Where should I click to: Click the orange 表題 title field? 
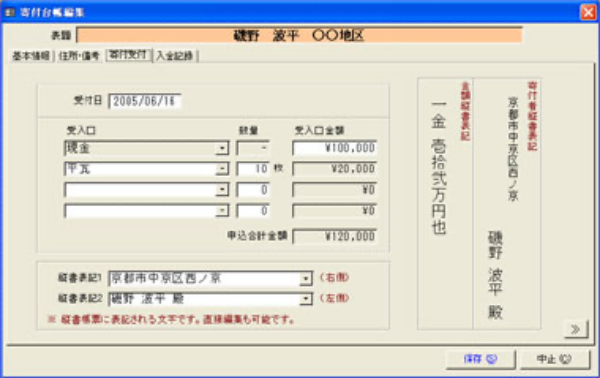point(299,35)
